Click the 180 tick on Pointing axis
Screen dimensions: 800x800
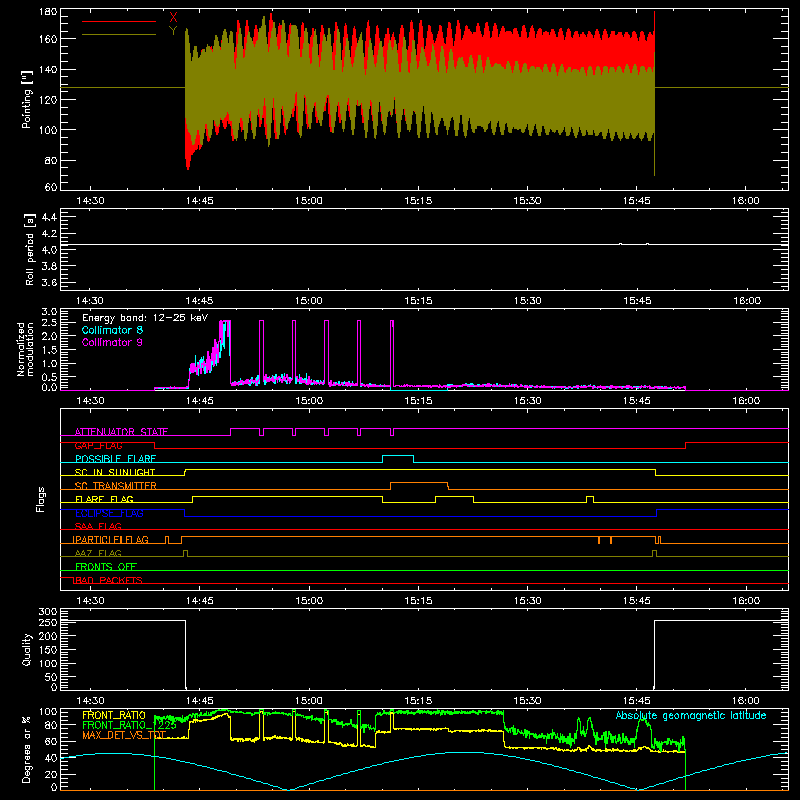(x=48, y=12)
